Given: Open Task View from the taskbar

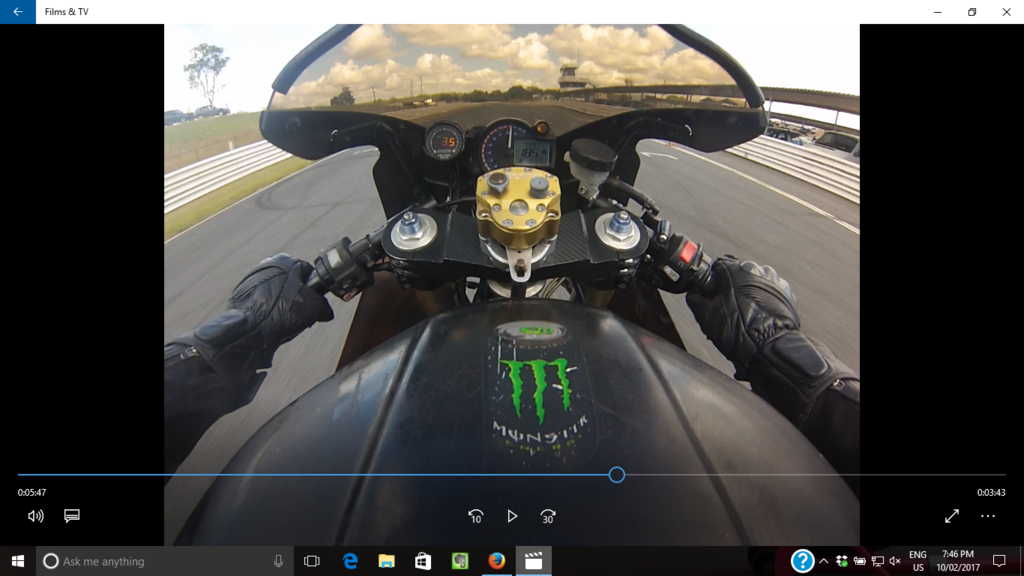Looking at the screenshot, I should [x=311, y=561].
